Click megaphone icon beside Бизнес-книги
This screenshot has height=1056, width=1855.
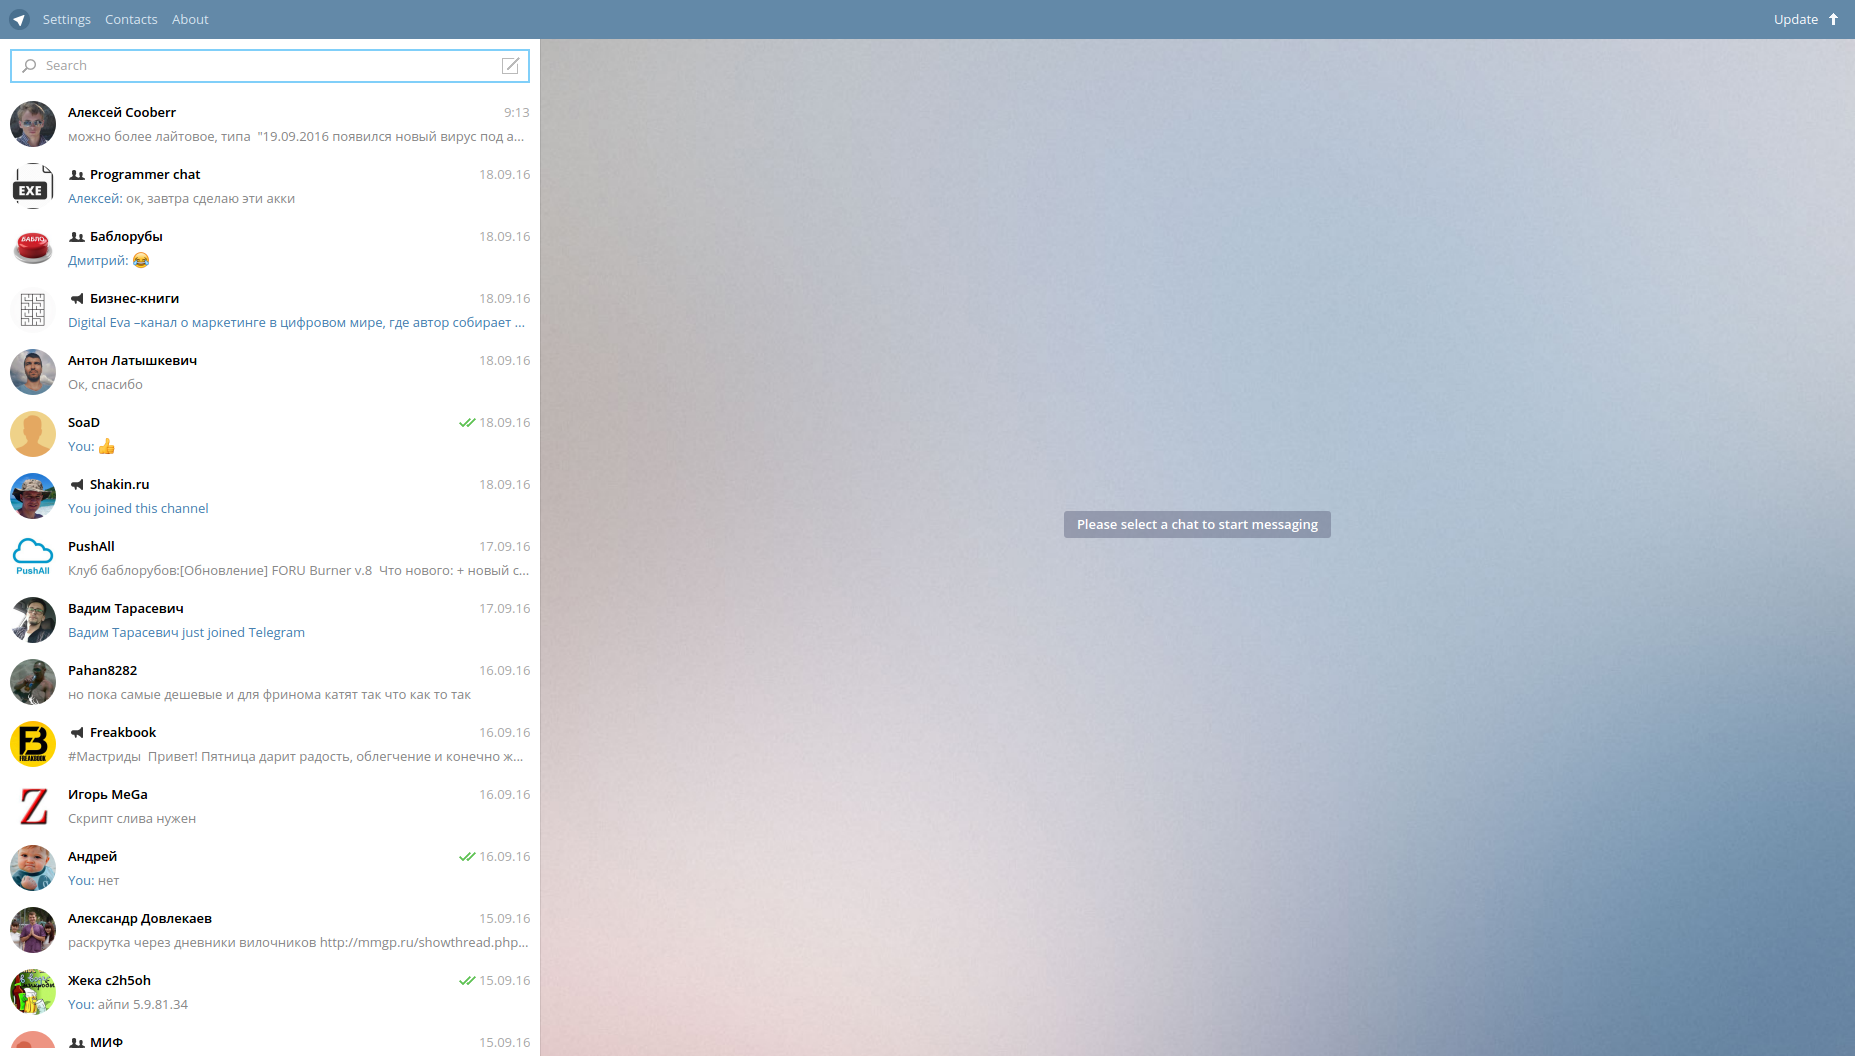[x=77, y=299]
